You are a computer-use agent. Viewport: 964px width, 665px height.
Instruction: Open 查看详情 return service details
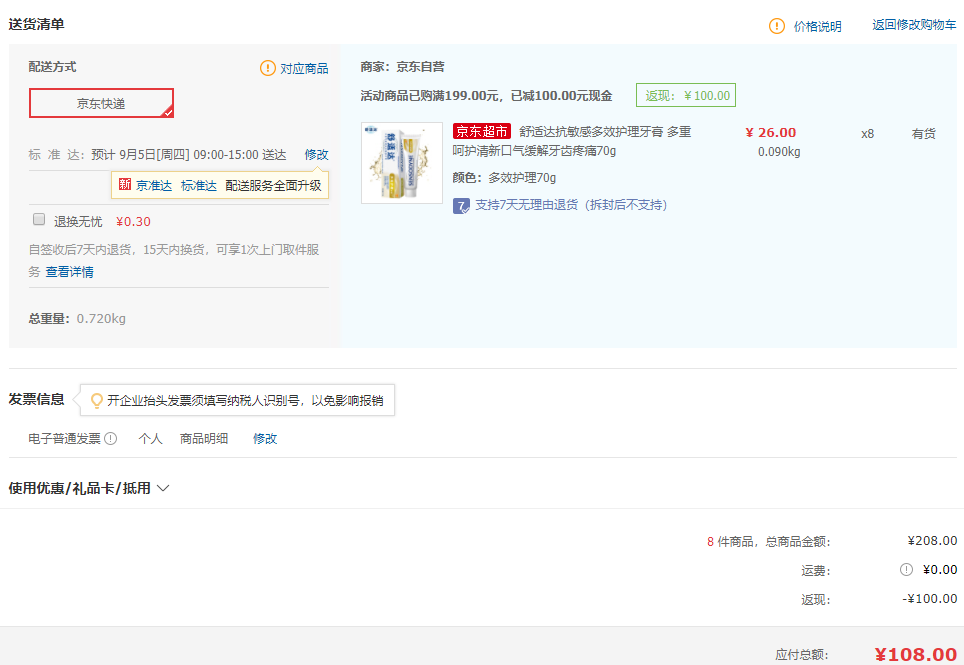pos(69,272)
